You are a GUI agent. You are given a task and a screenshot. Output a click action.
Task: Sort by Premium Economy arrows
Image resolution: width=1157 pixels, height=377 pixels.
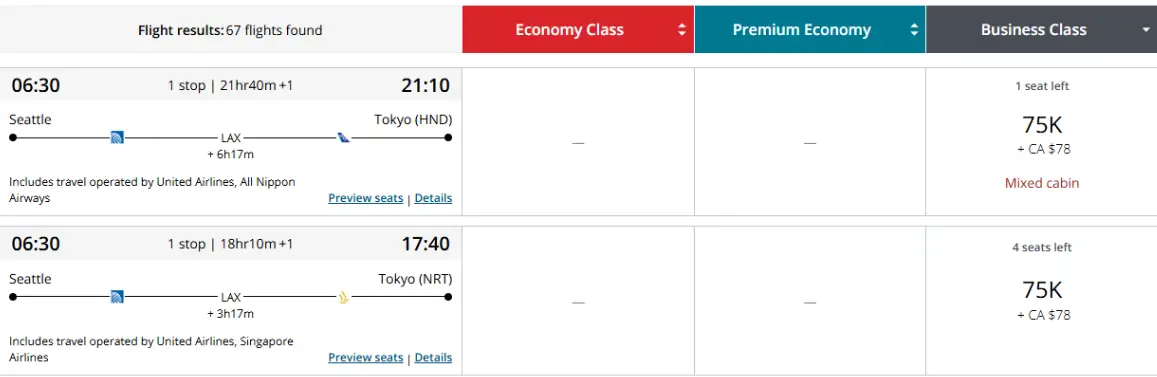914,30
